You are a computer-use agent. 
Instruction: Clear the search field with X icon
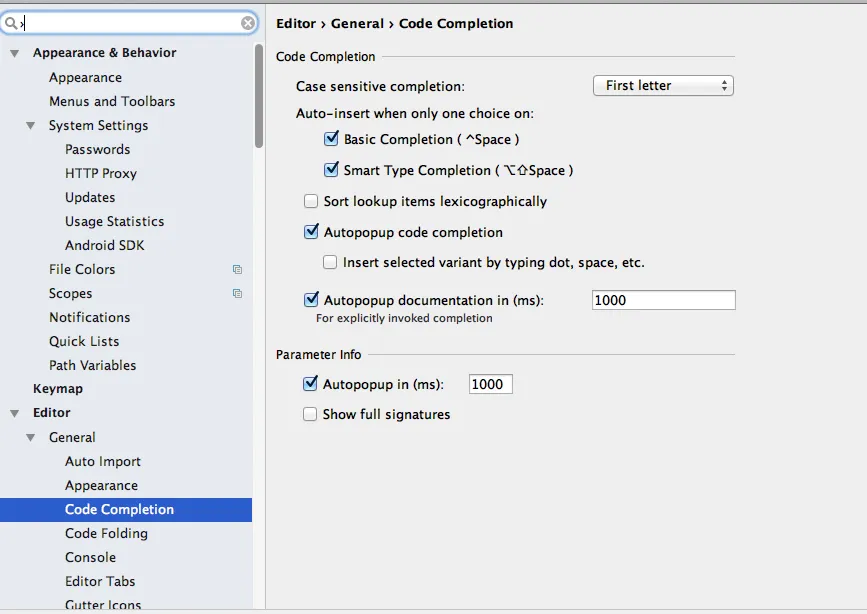(x=247, y=23)
